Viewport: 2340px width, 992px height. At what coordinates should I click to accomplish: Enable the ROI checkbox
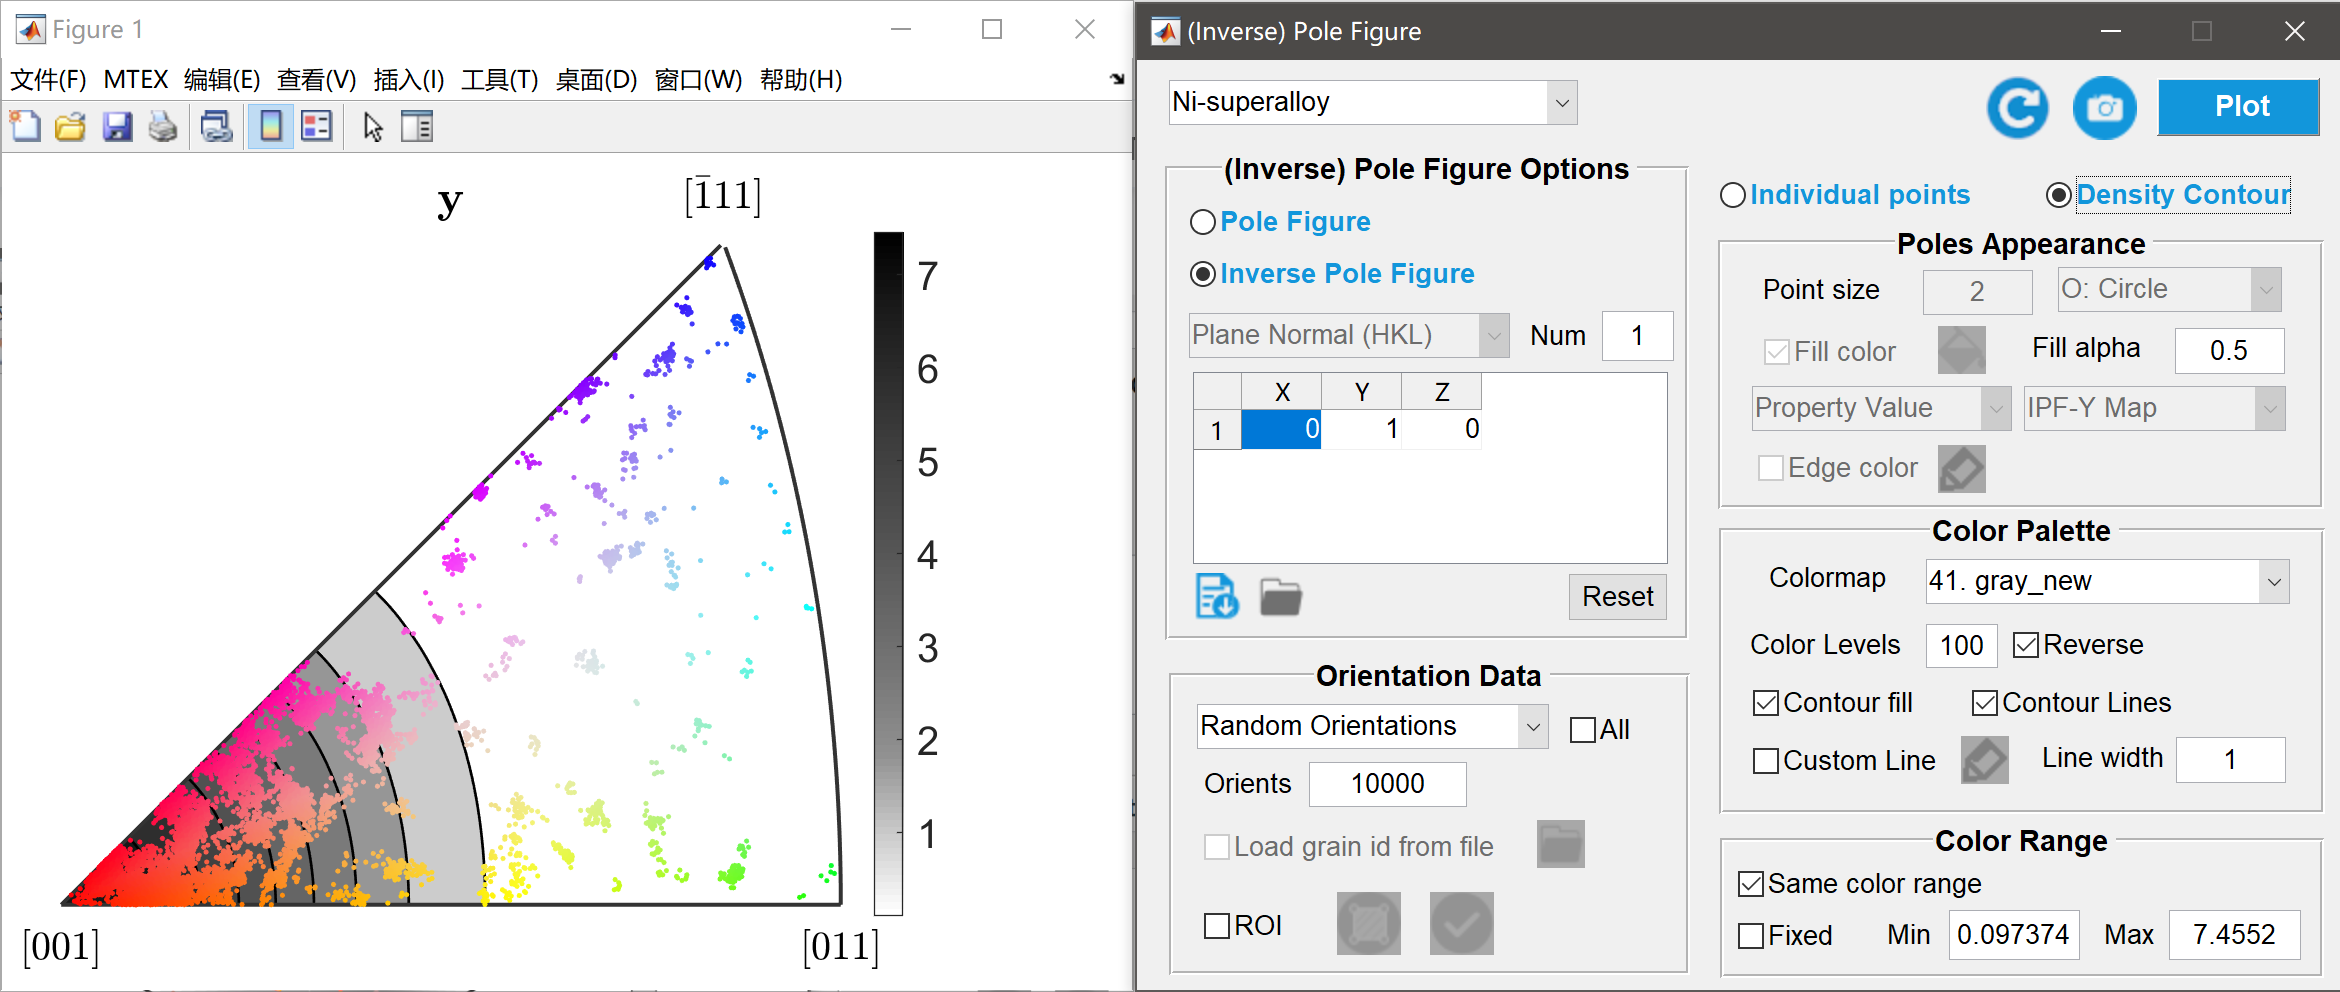(1217, 926)
